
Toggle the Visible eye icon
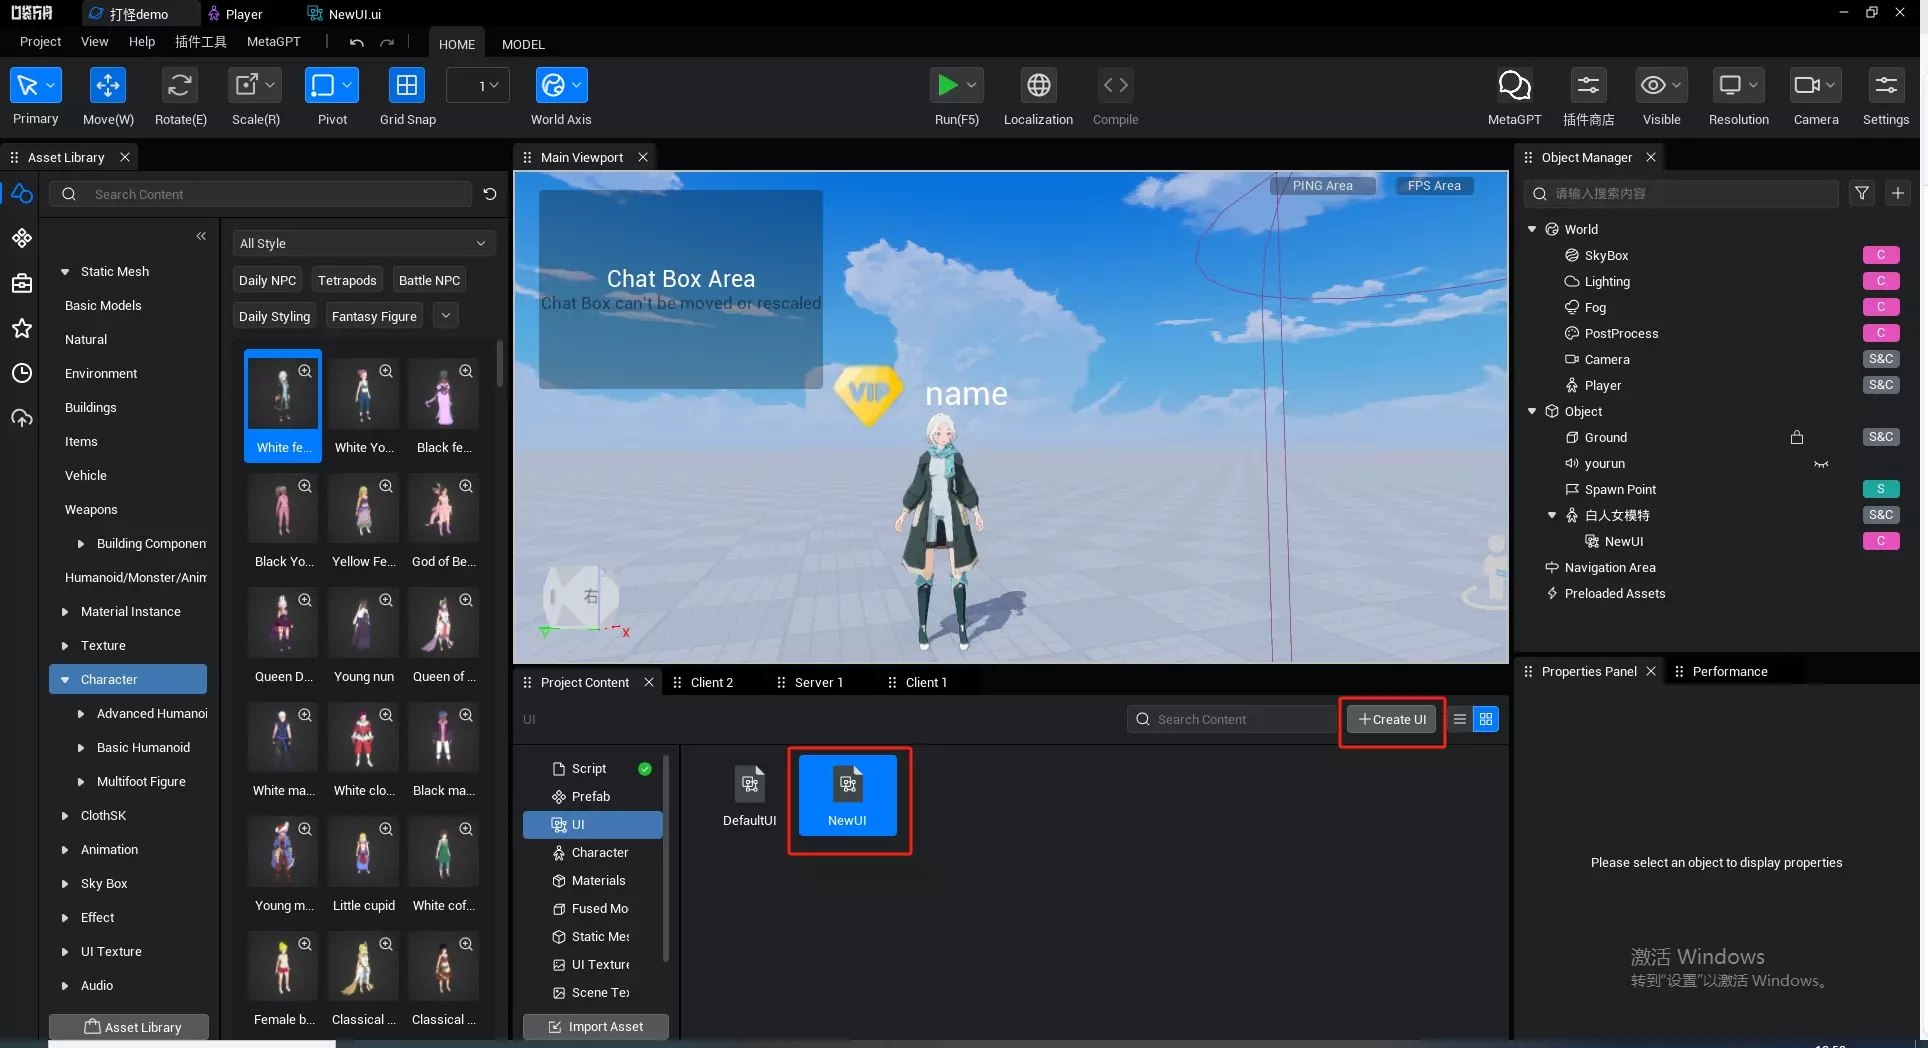pos(1653,86)
